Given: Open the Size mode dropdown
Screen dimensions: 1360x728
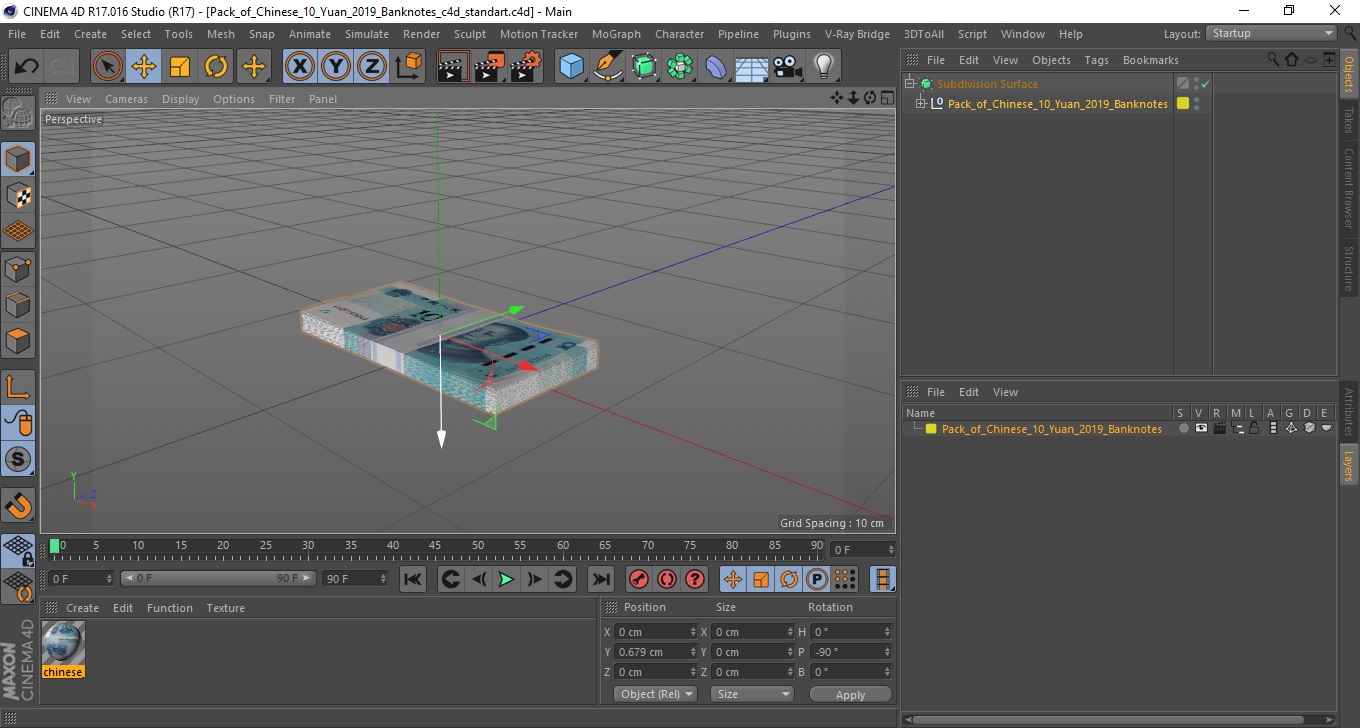Looking at the screenshot, I should click(752, 694).
